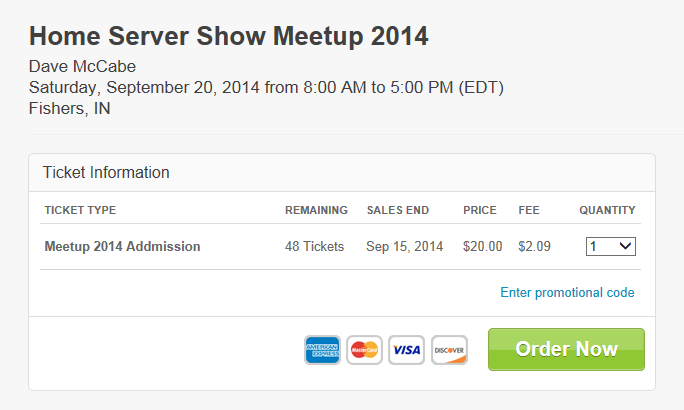Select the Meetup 2014 Addmission ticket name
This screenshot has width=684, height=410.
[123, 246]
